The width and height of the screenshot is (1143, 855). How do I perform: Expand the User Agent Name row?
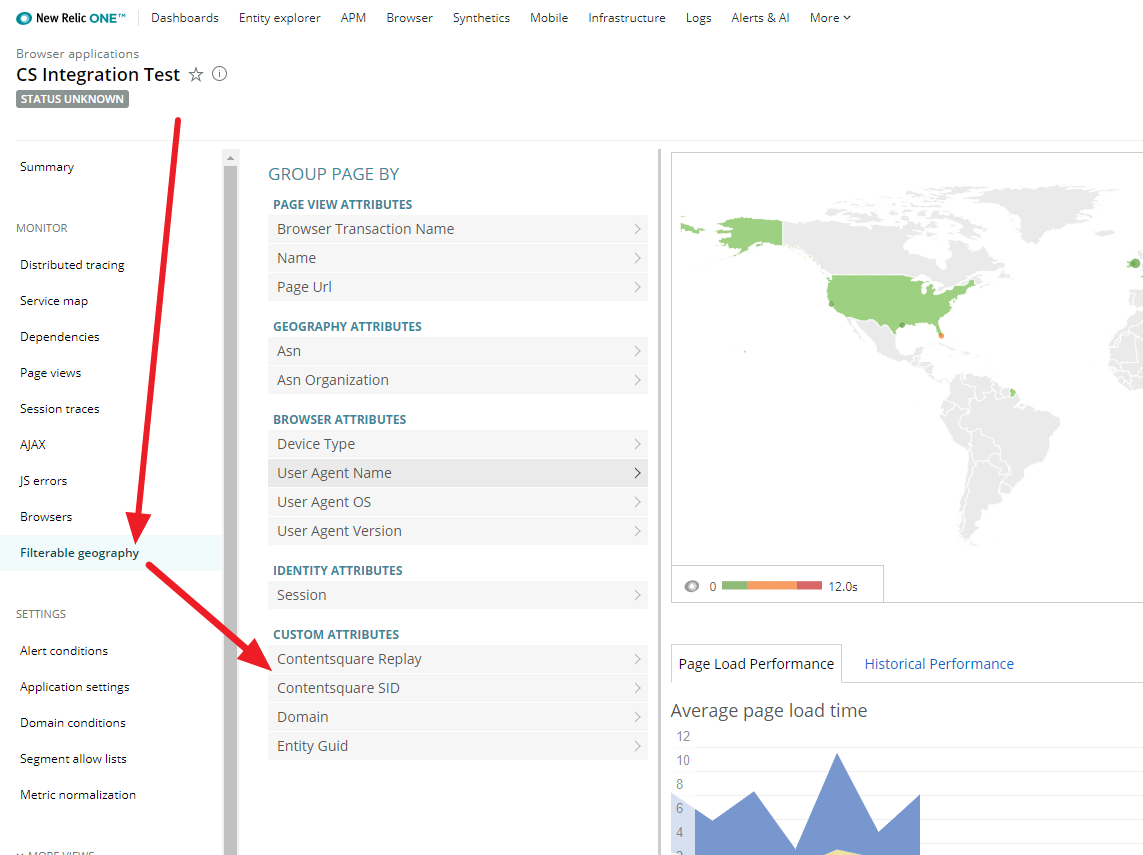(458, 473)
